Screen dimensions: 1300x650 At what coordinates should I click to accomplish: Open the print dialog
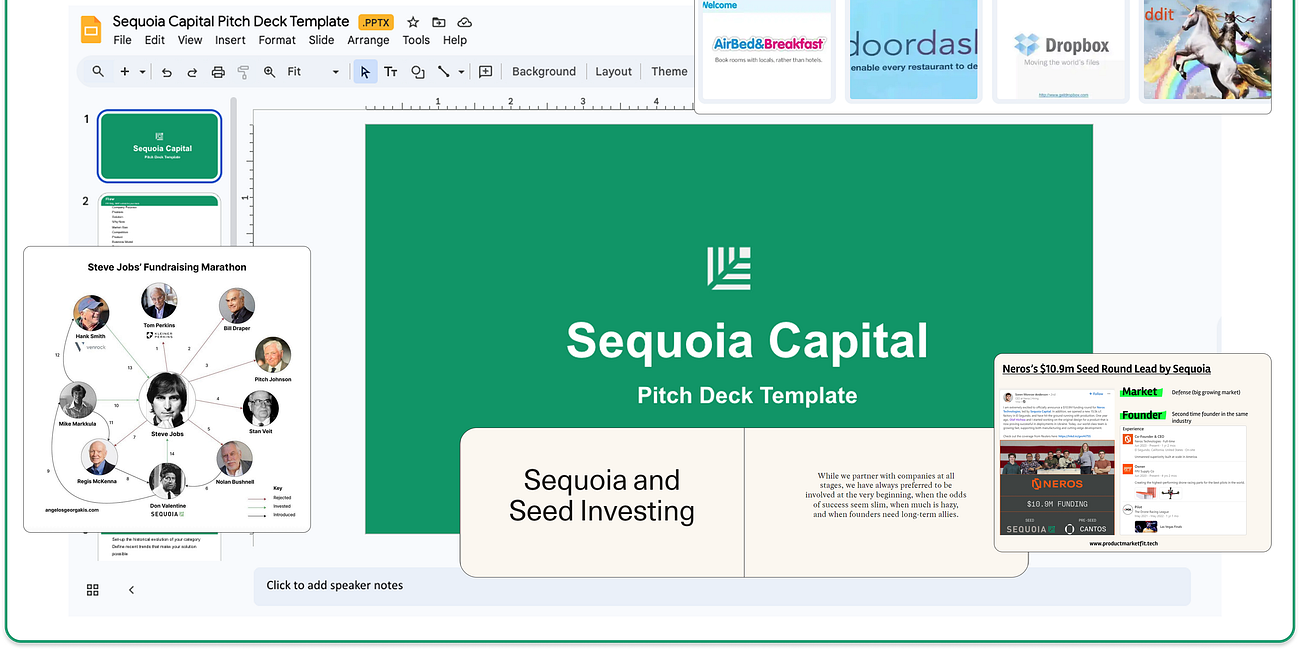[218, 72]
